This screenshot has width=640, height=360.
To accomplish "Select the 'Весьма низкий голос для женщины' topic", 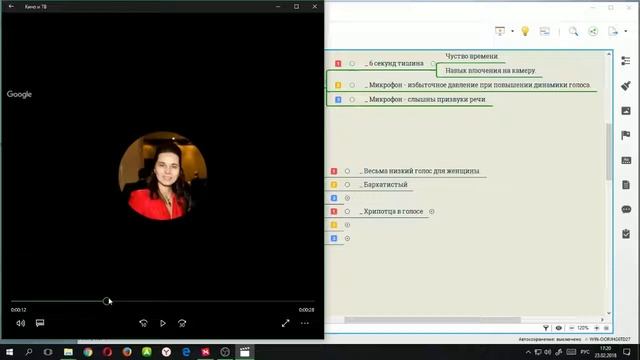I will [421, 171].
